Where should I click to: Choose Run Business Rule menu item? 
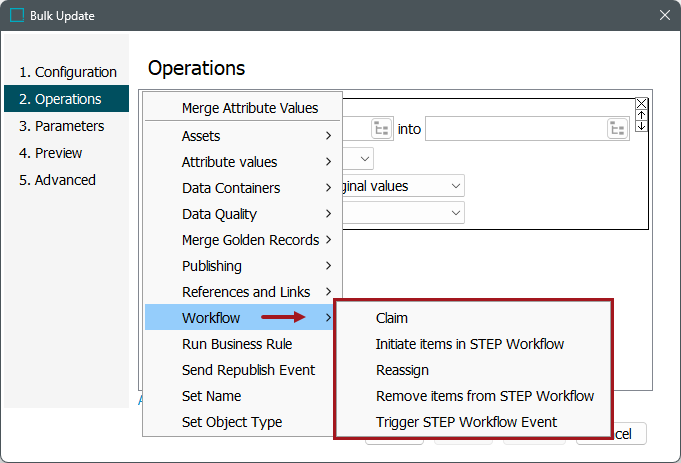click(236, 344)
